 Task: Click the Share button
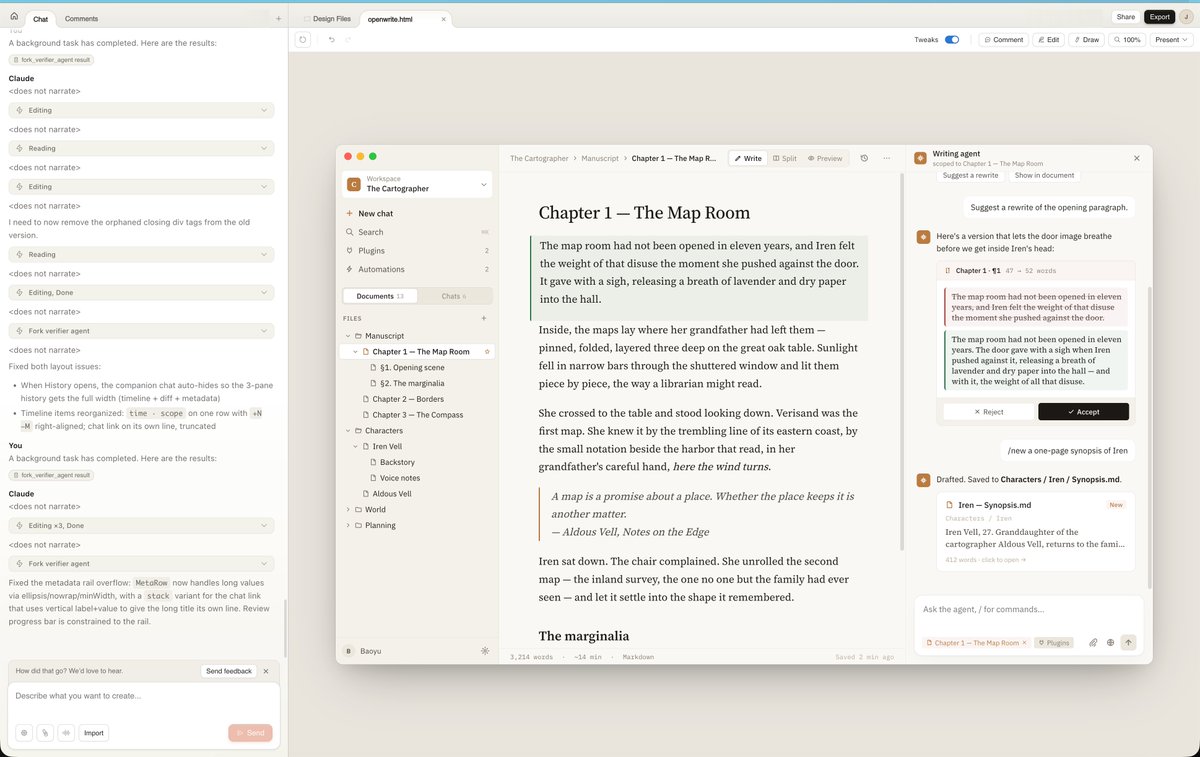pyautogui.click(x=1126, y=17)
